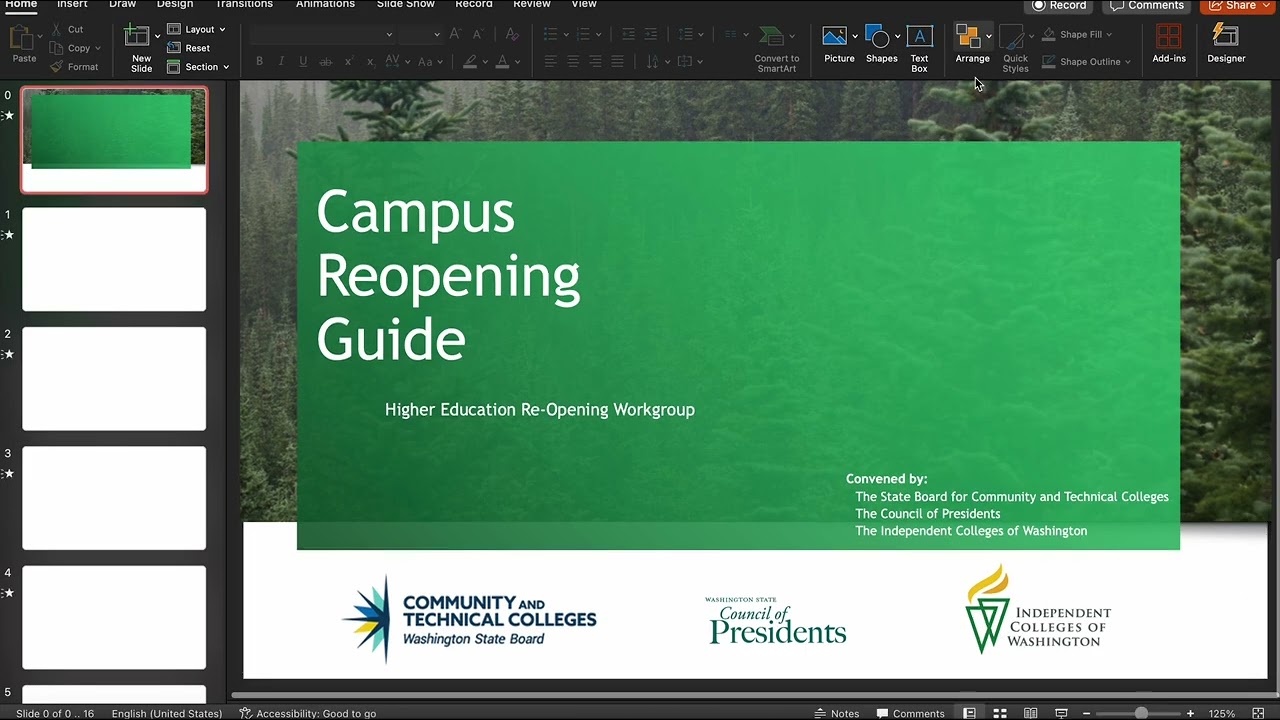Toggle italic formatting
Screen dimensions: 1280x720
pyautogui.click(x=281, y=62)
